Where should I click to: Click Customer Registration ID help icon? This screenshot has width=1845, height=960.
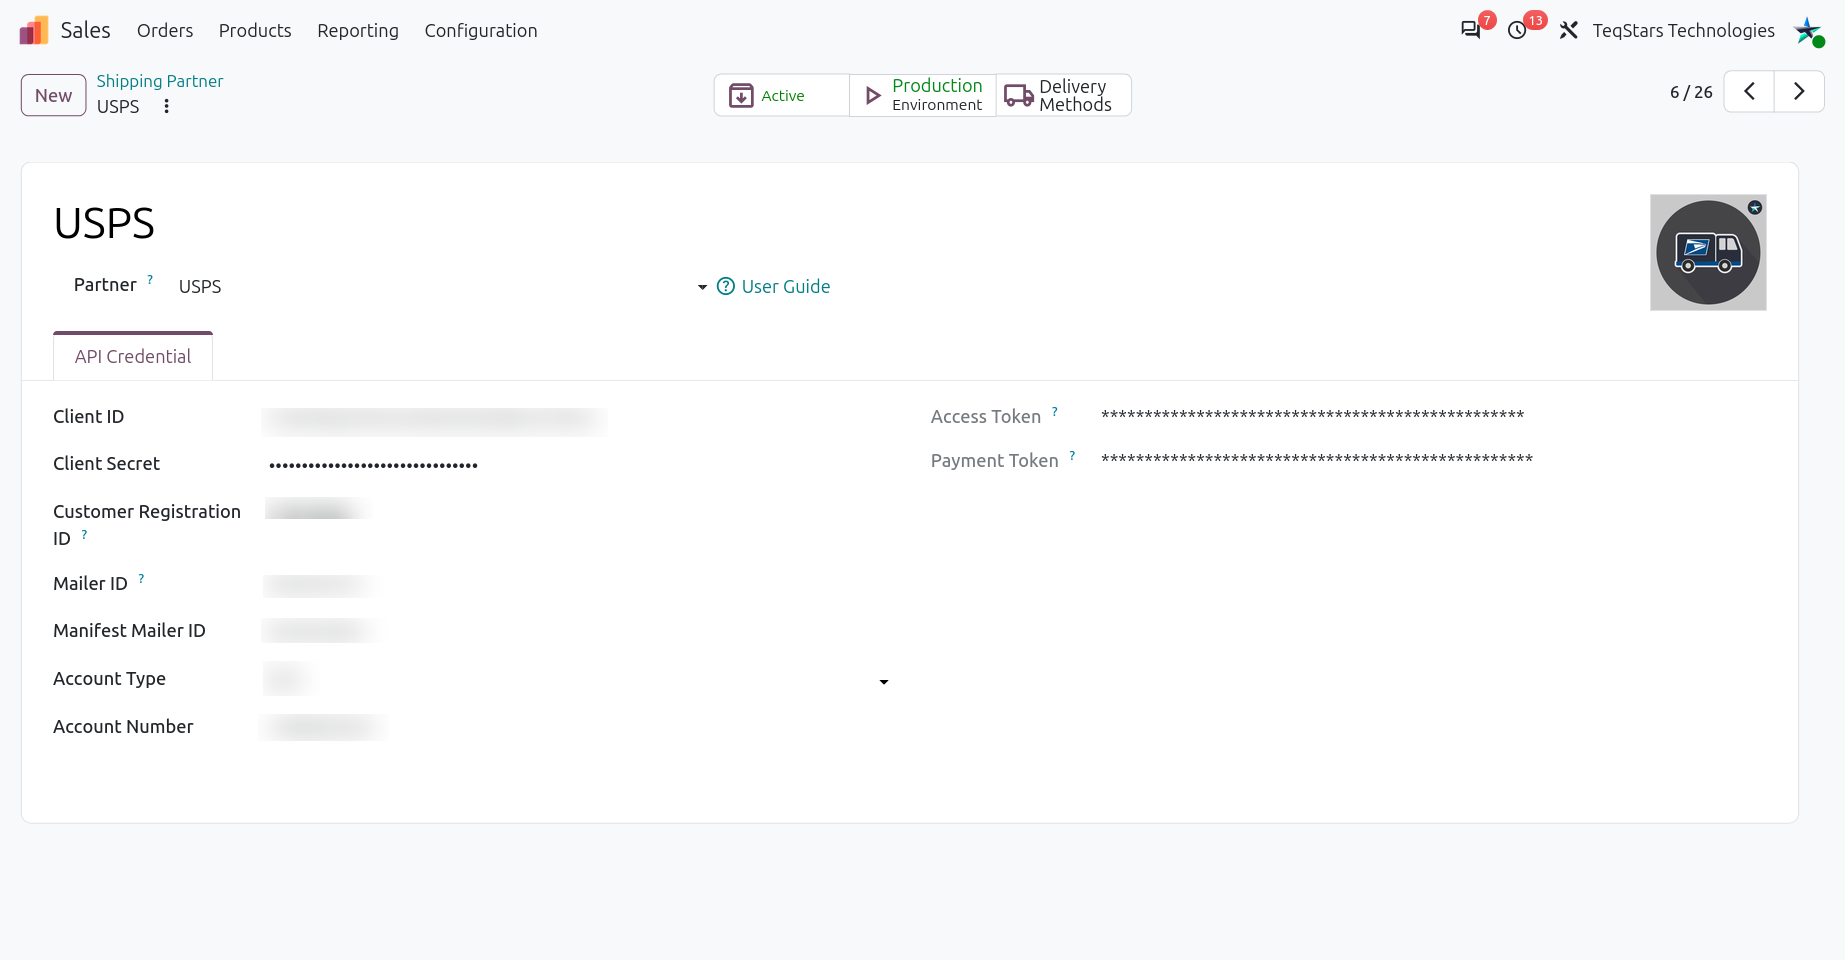coord(84,535)
